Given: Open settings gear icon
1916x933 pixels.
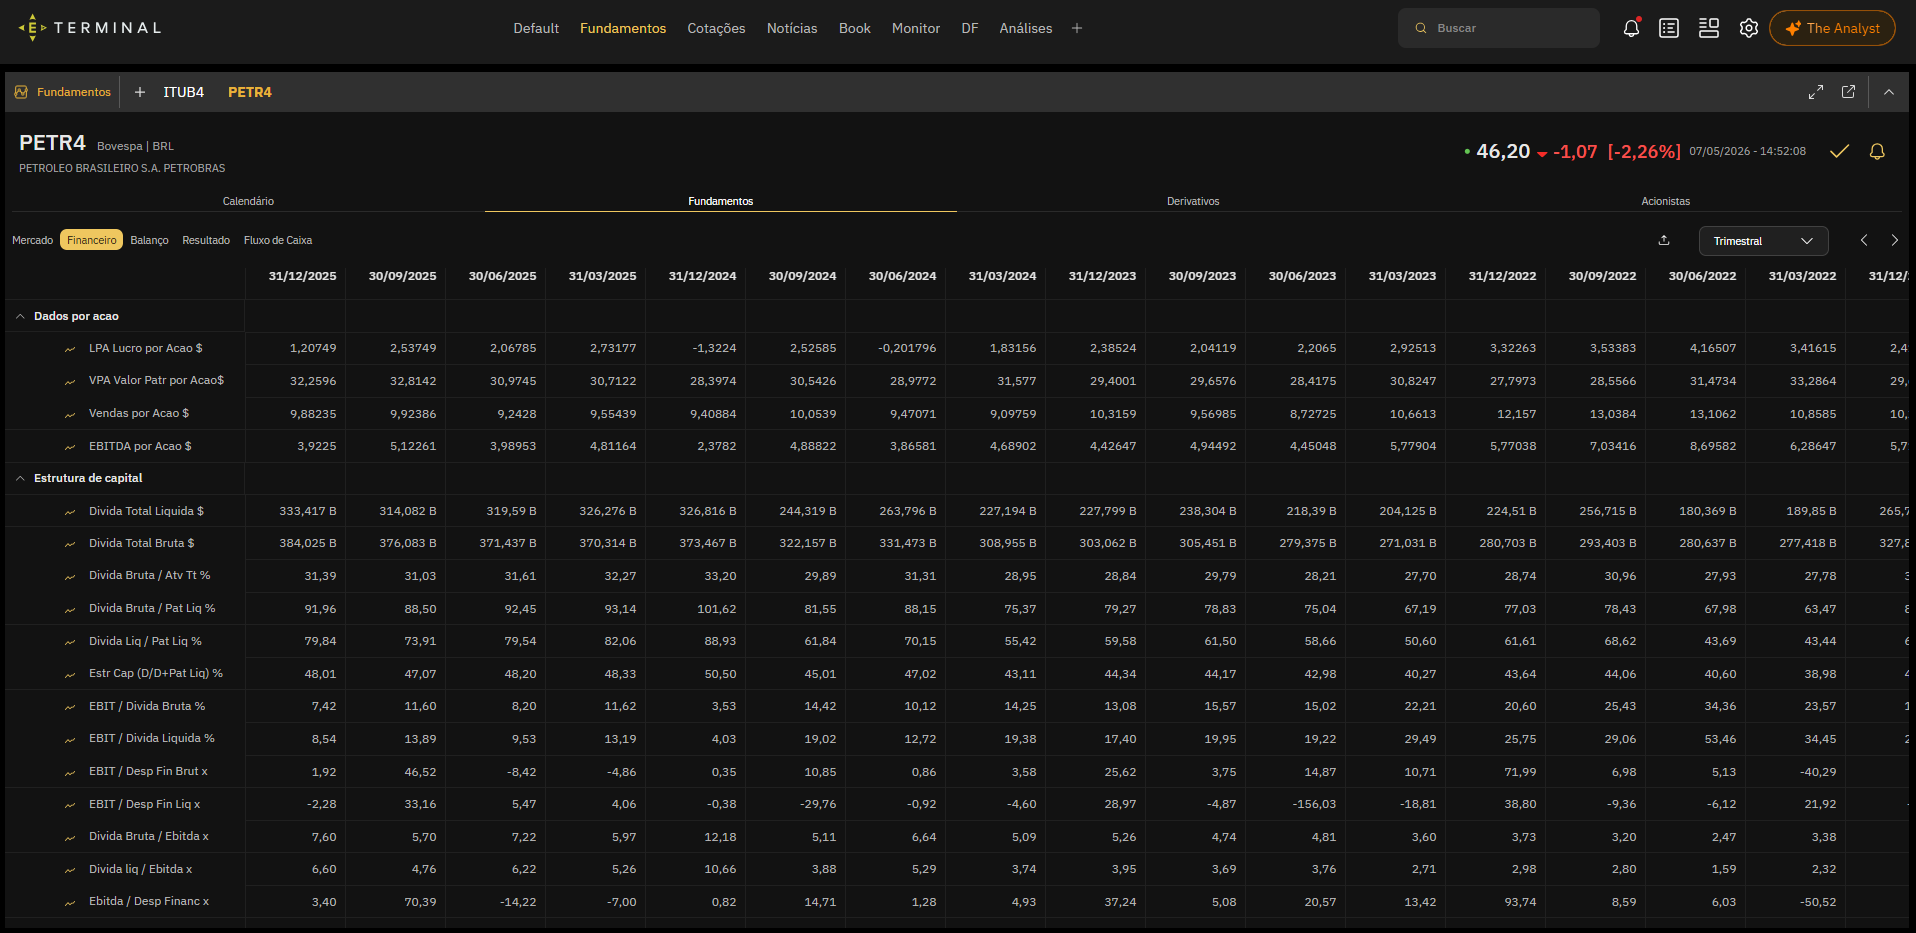Looking at the screenshot, I should (1748, 28).
